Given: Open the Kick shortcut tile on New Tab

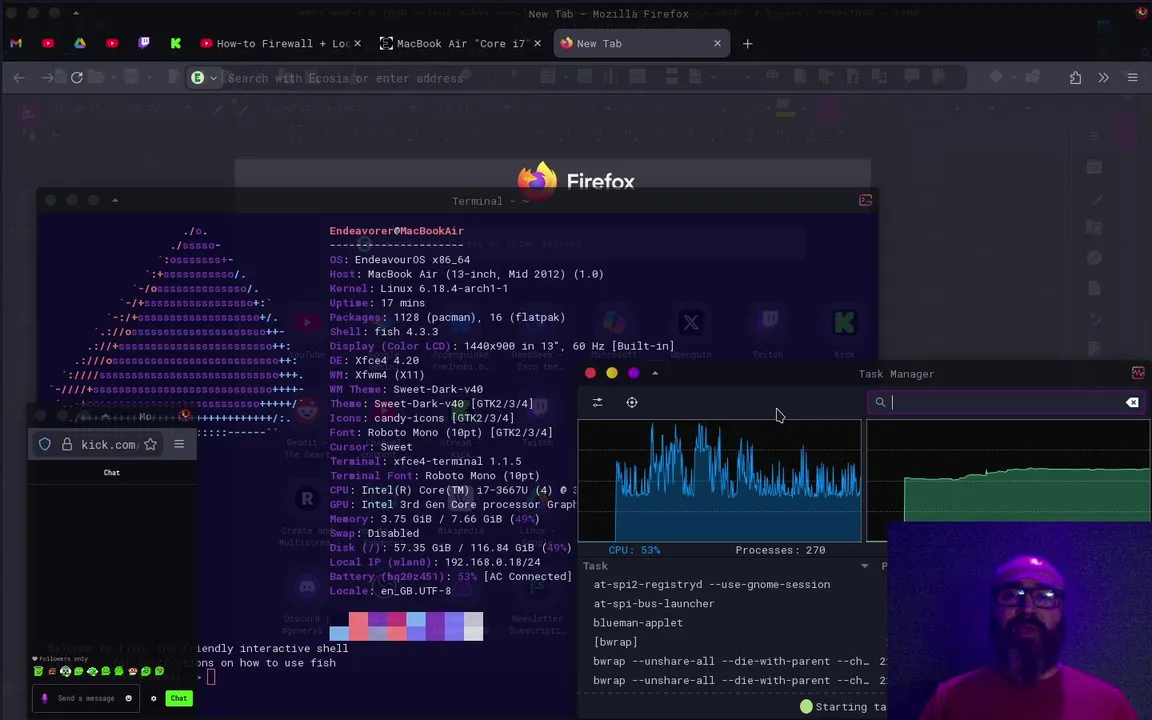Looking at the screenshot, I should click(x=844, y=323).
